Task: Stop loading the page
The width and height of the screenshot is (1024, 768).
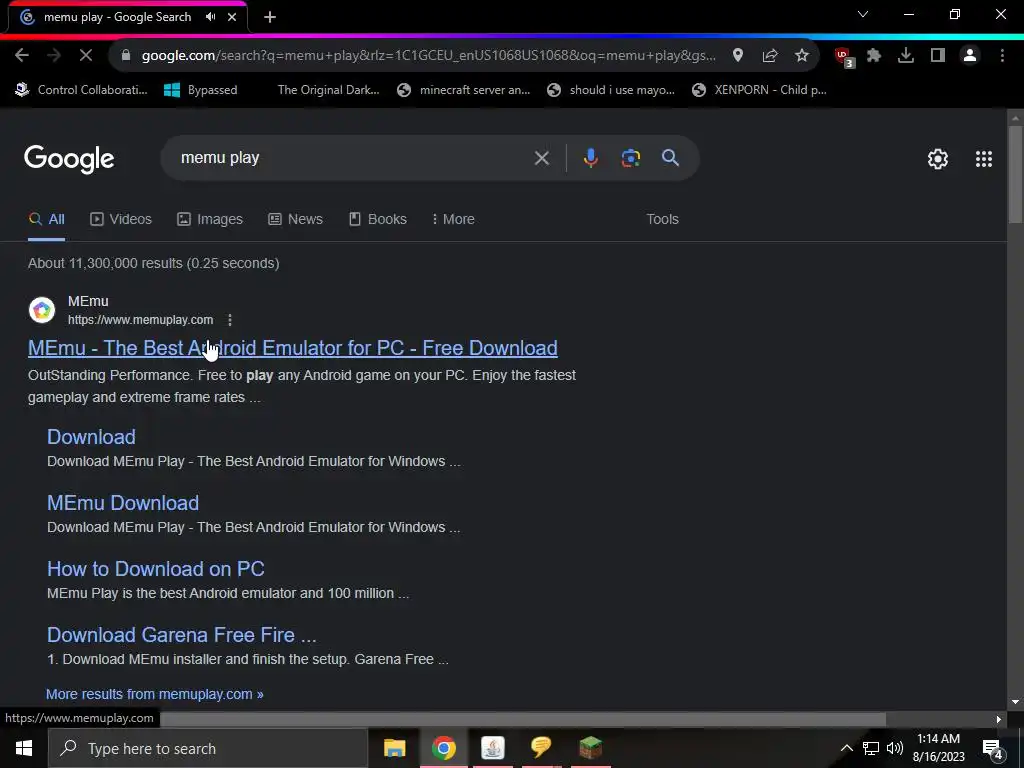Action: pos(86,56)
